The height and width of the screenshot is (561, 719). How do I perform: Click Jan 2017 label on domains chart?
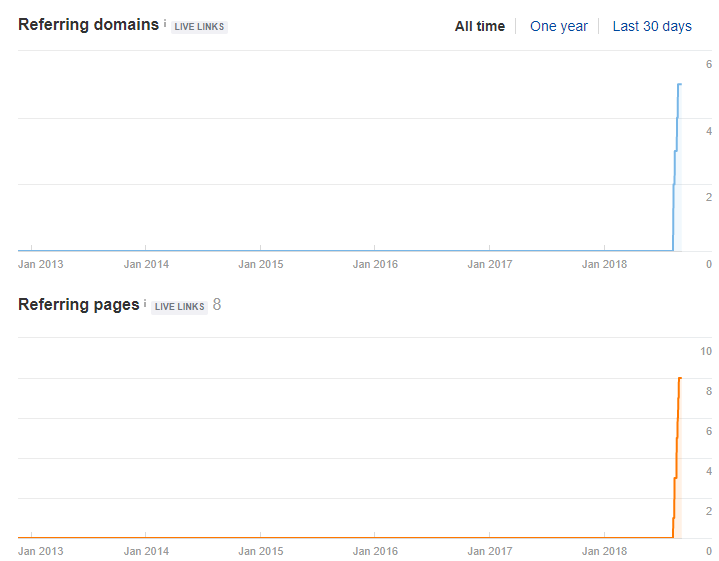point(490,264)
